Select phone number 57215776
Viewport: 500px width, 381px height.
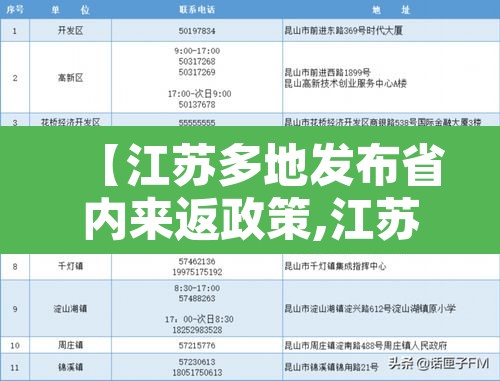point(197,345)
